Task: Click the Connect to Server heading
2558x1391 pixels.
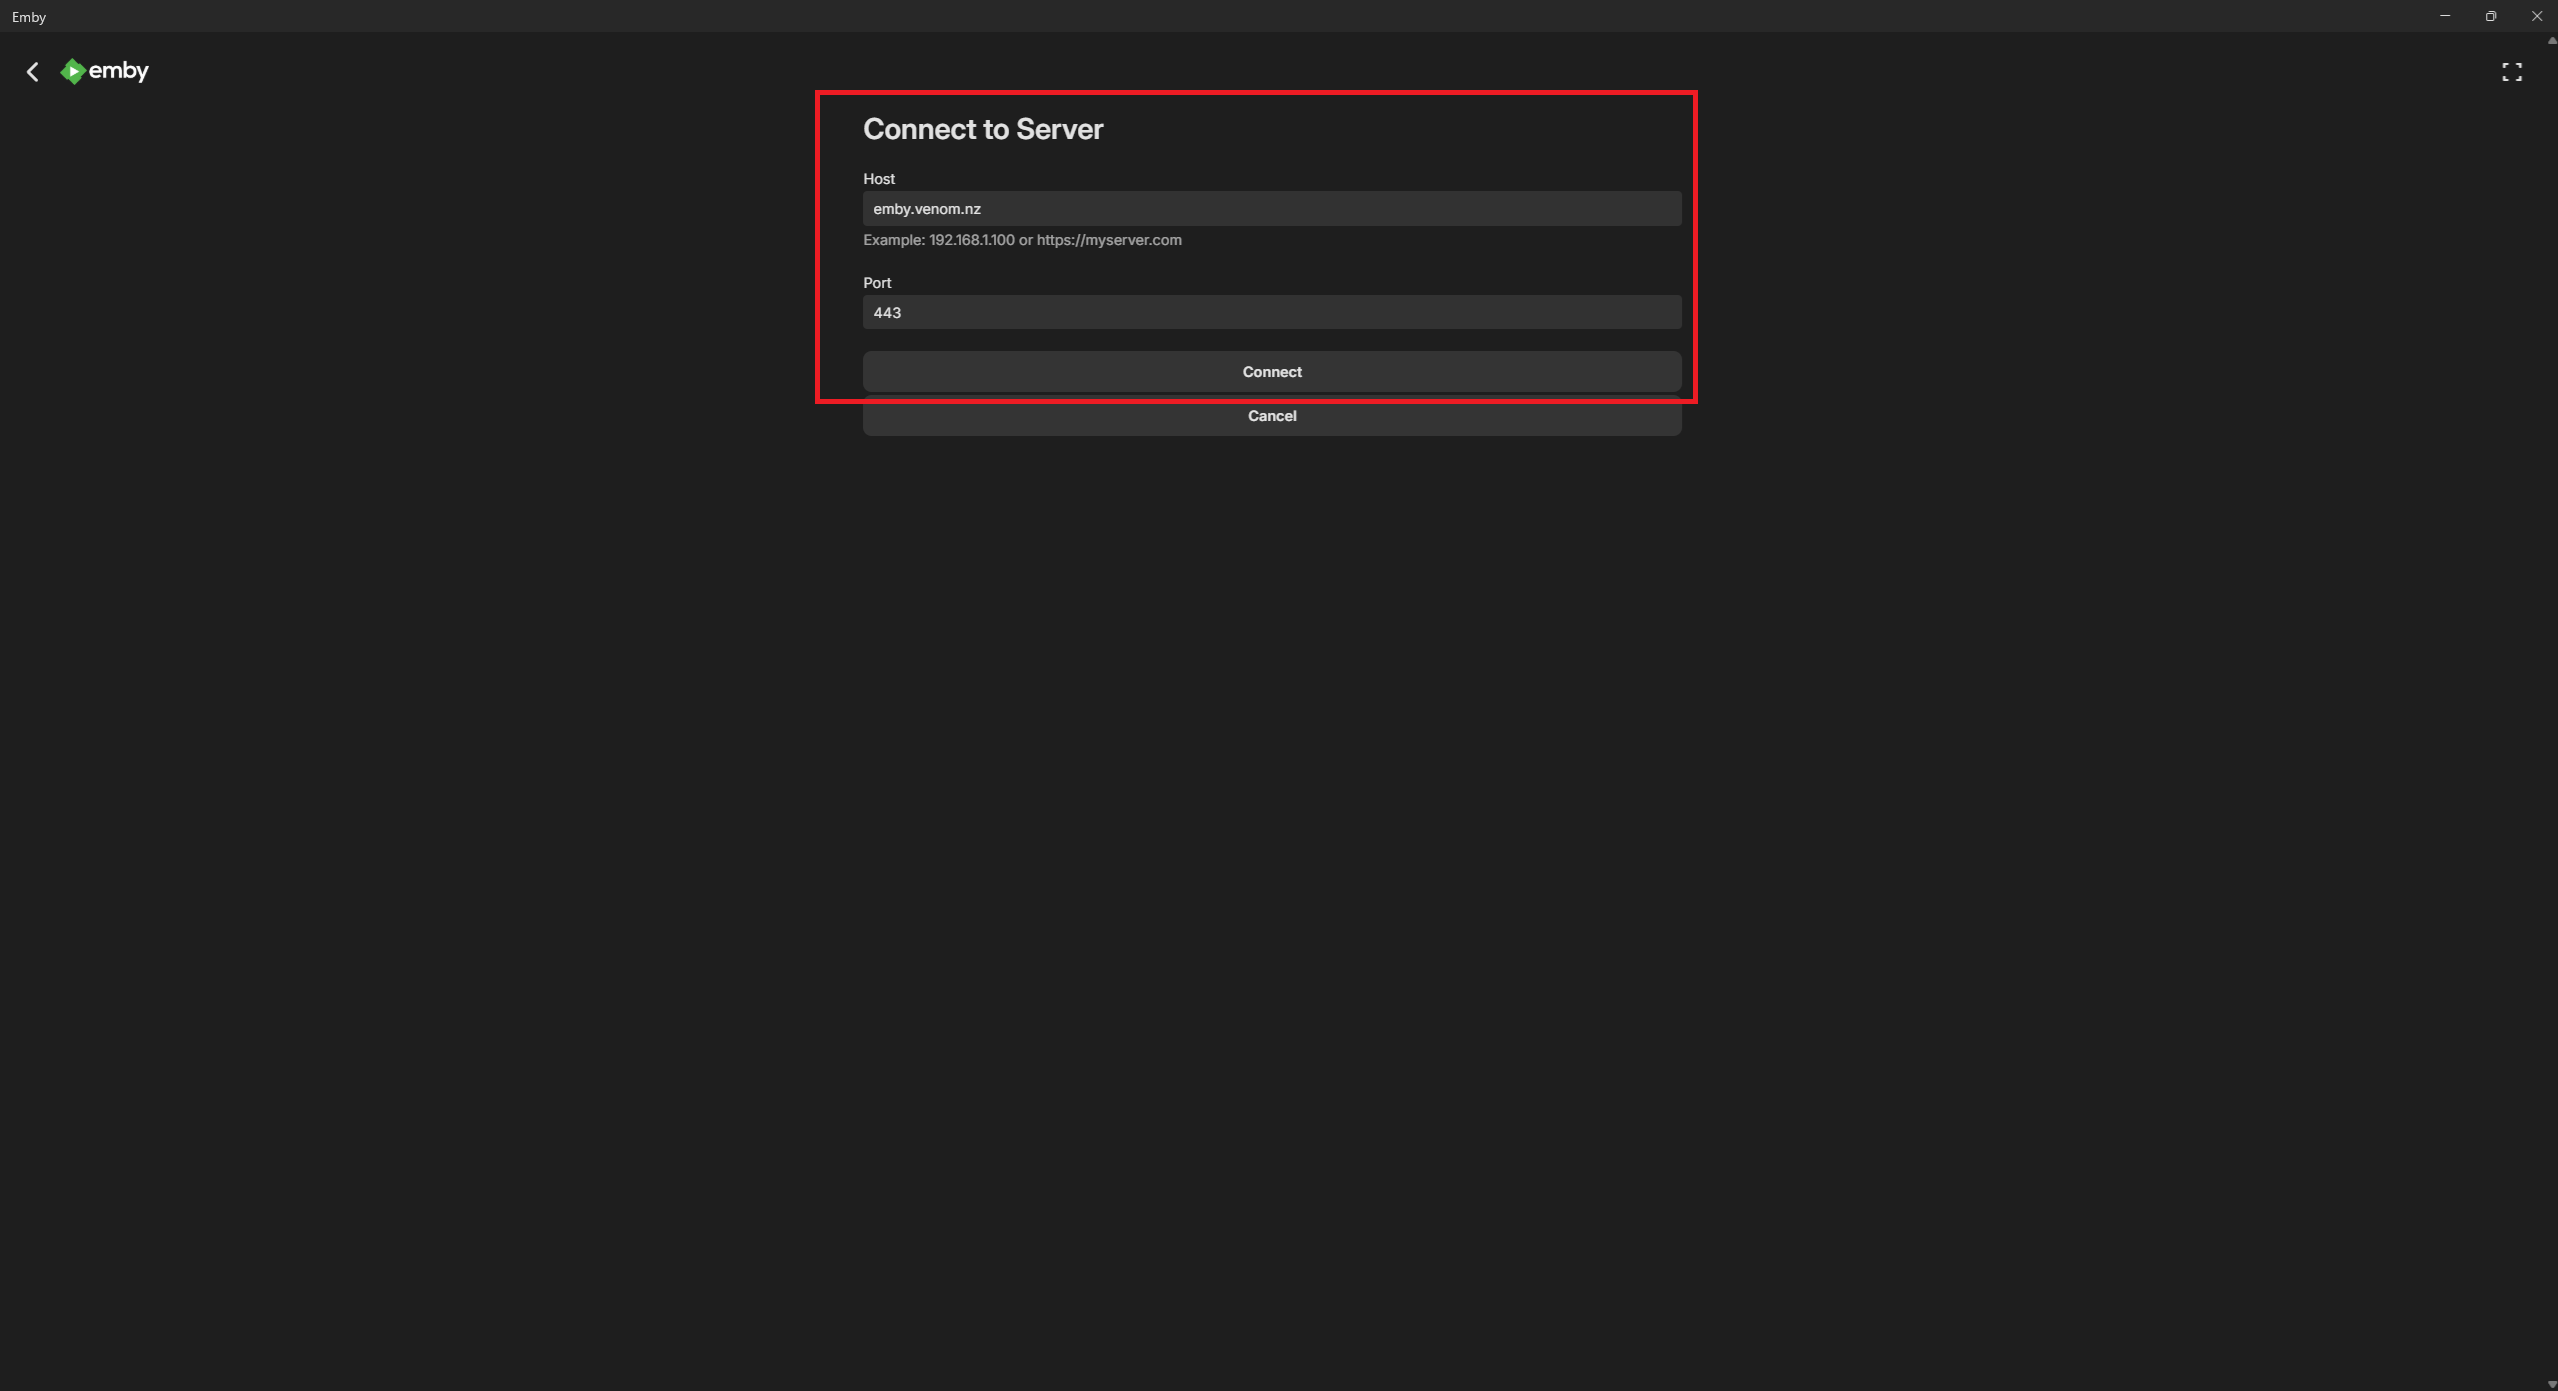Action: tap(982, 129)
